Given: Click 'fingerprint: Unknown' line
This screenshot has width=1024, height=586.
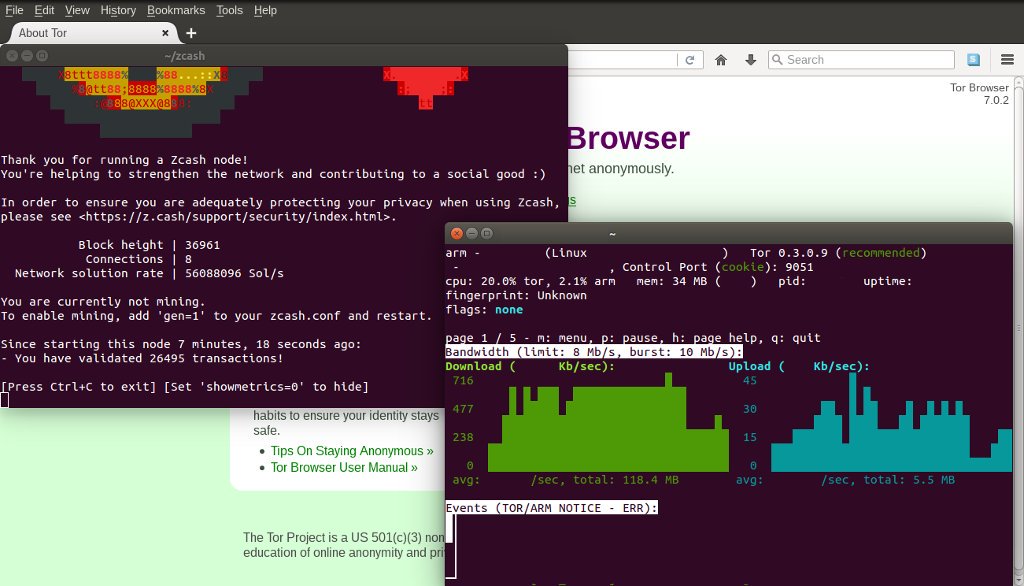Looking at the screenshot, I should pyautogui.click(x=516, y=295).
